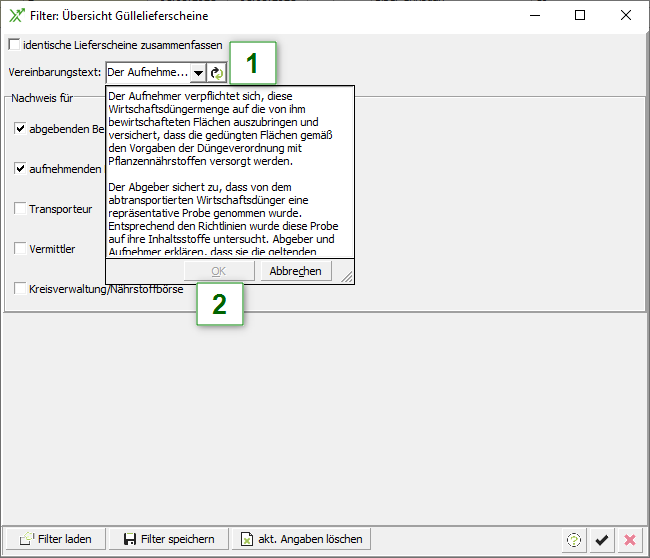650x558 pixels.
Task: Maximize the filter window
Action: [580, 16]
